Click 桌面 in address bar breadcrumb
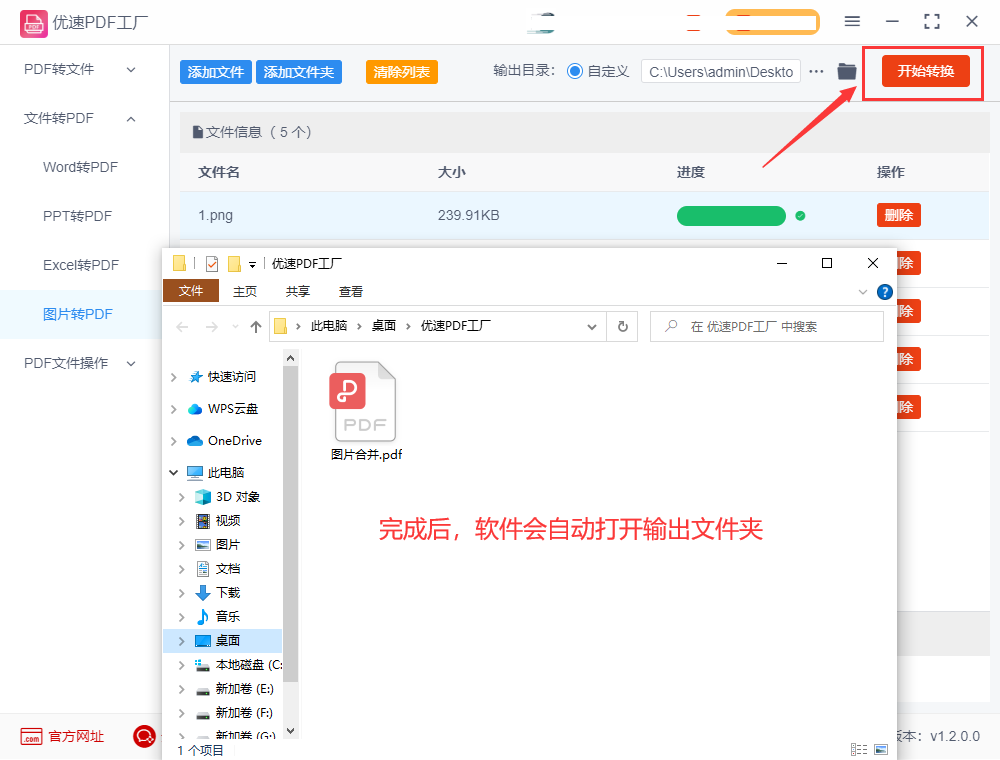1000x760 pixels. pos(384,326)
